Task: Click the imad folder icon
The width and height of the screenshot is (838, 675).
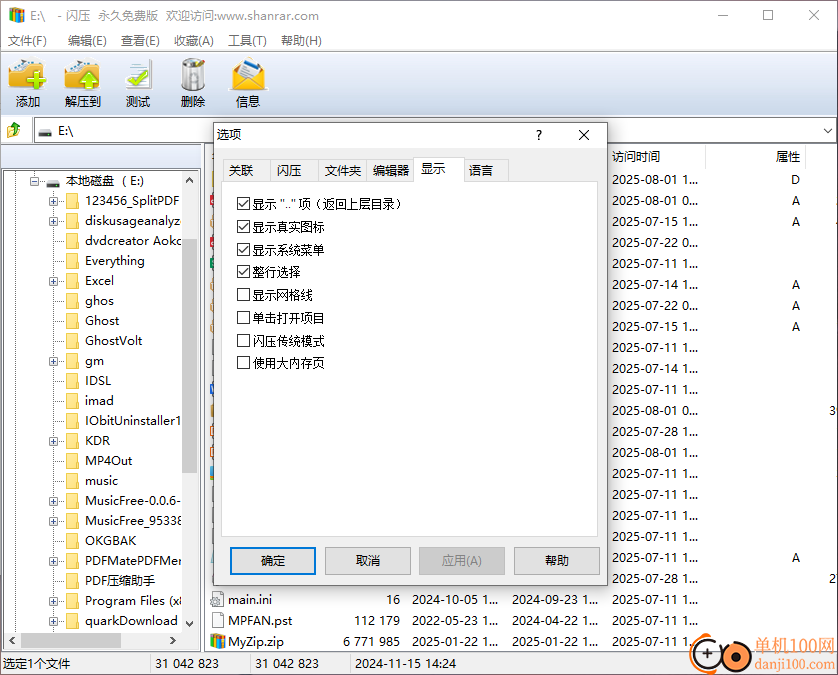Action: click(72, 401)
